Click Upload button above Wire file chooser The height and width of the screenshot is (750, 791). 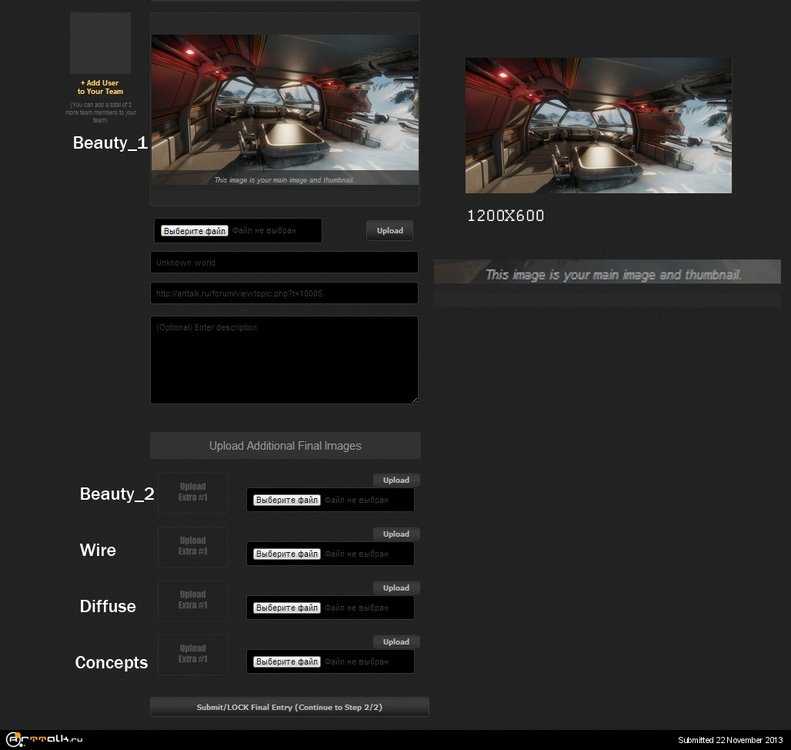[x=396, y=534]
